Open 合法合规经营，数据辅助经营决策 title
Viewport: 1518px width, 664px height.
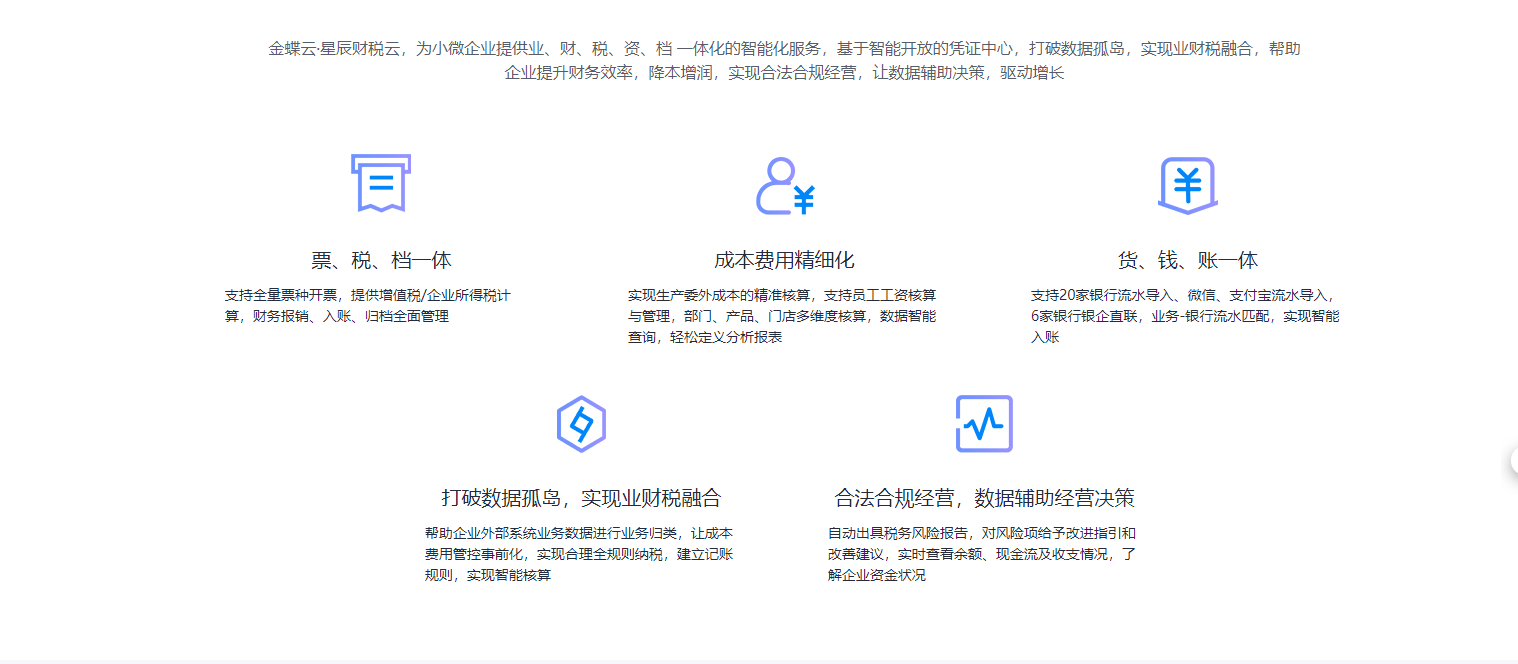coord(984,498)
